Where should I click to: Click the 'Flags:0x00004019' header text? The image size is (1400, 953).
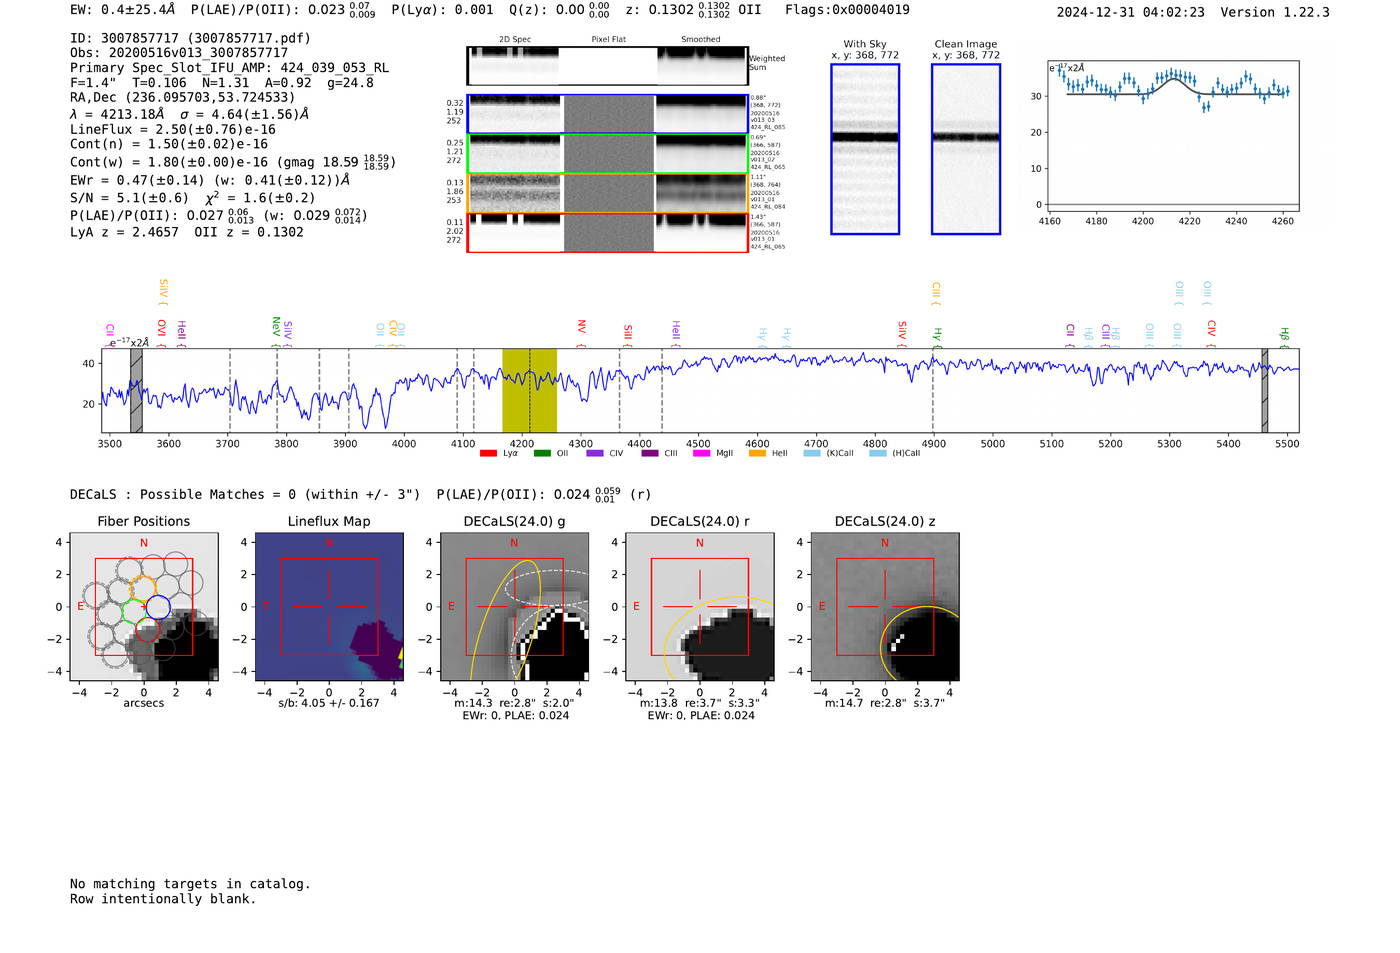847,10
